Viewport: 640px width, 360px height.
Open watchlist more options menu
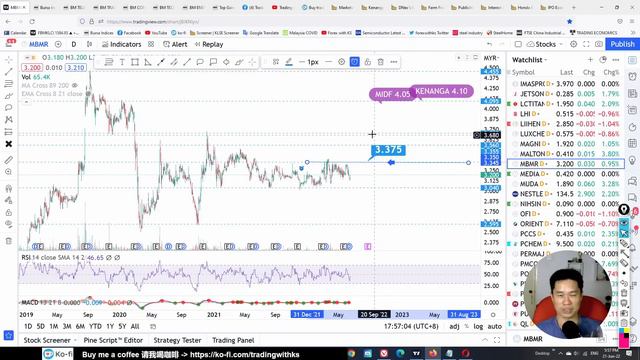(616, 60)
